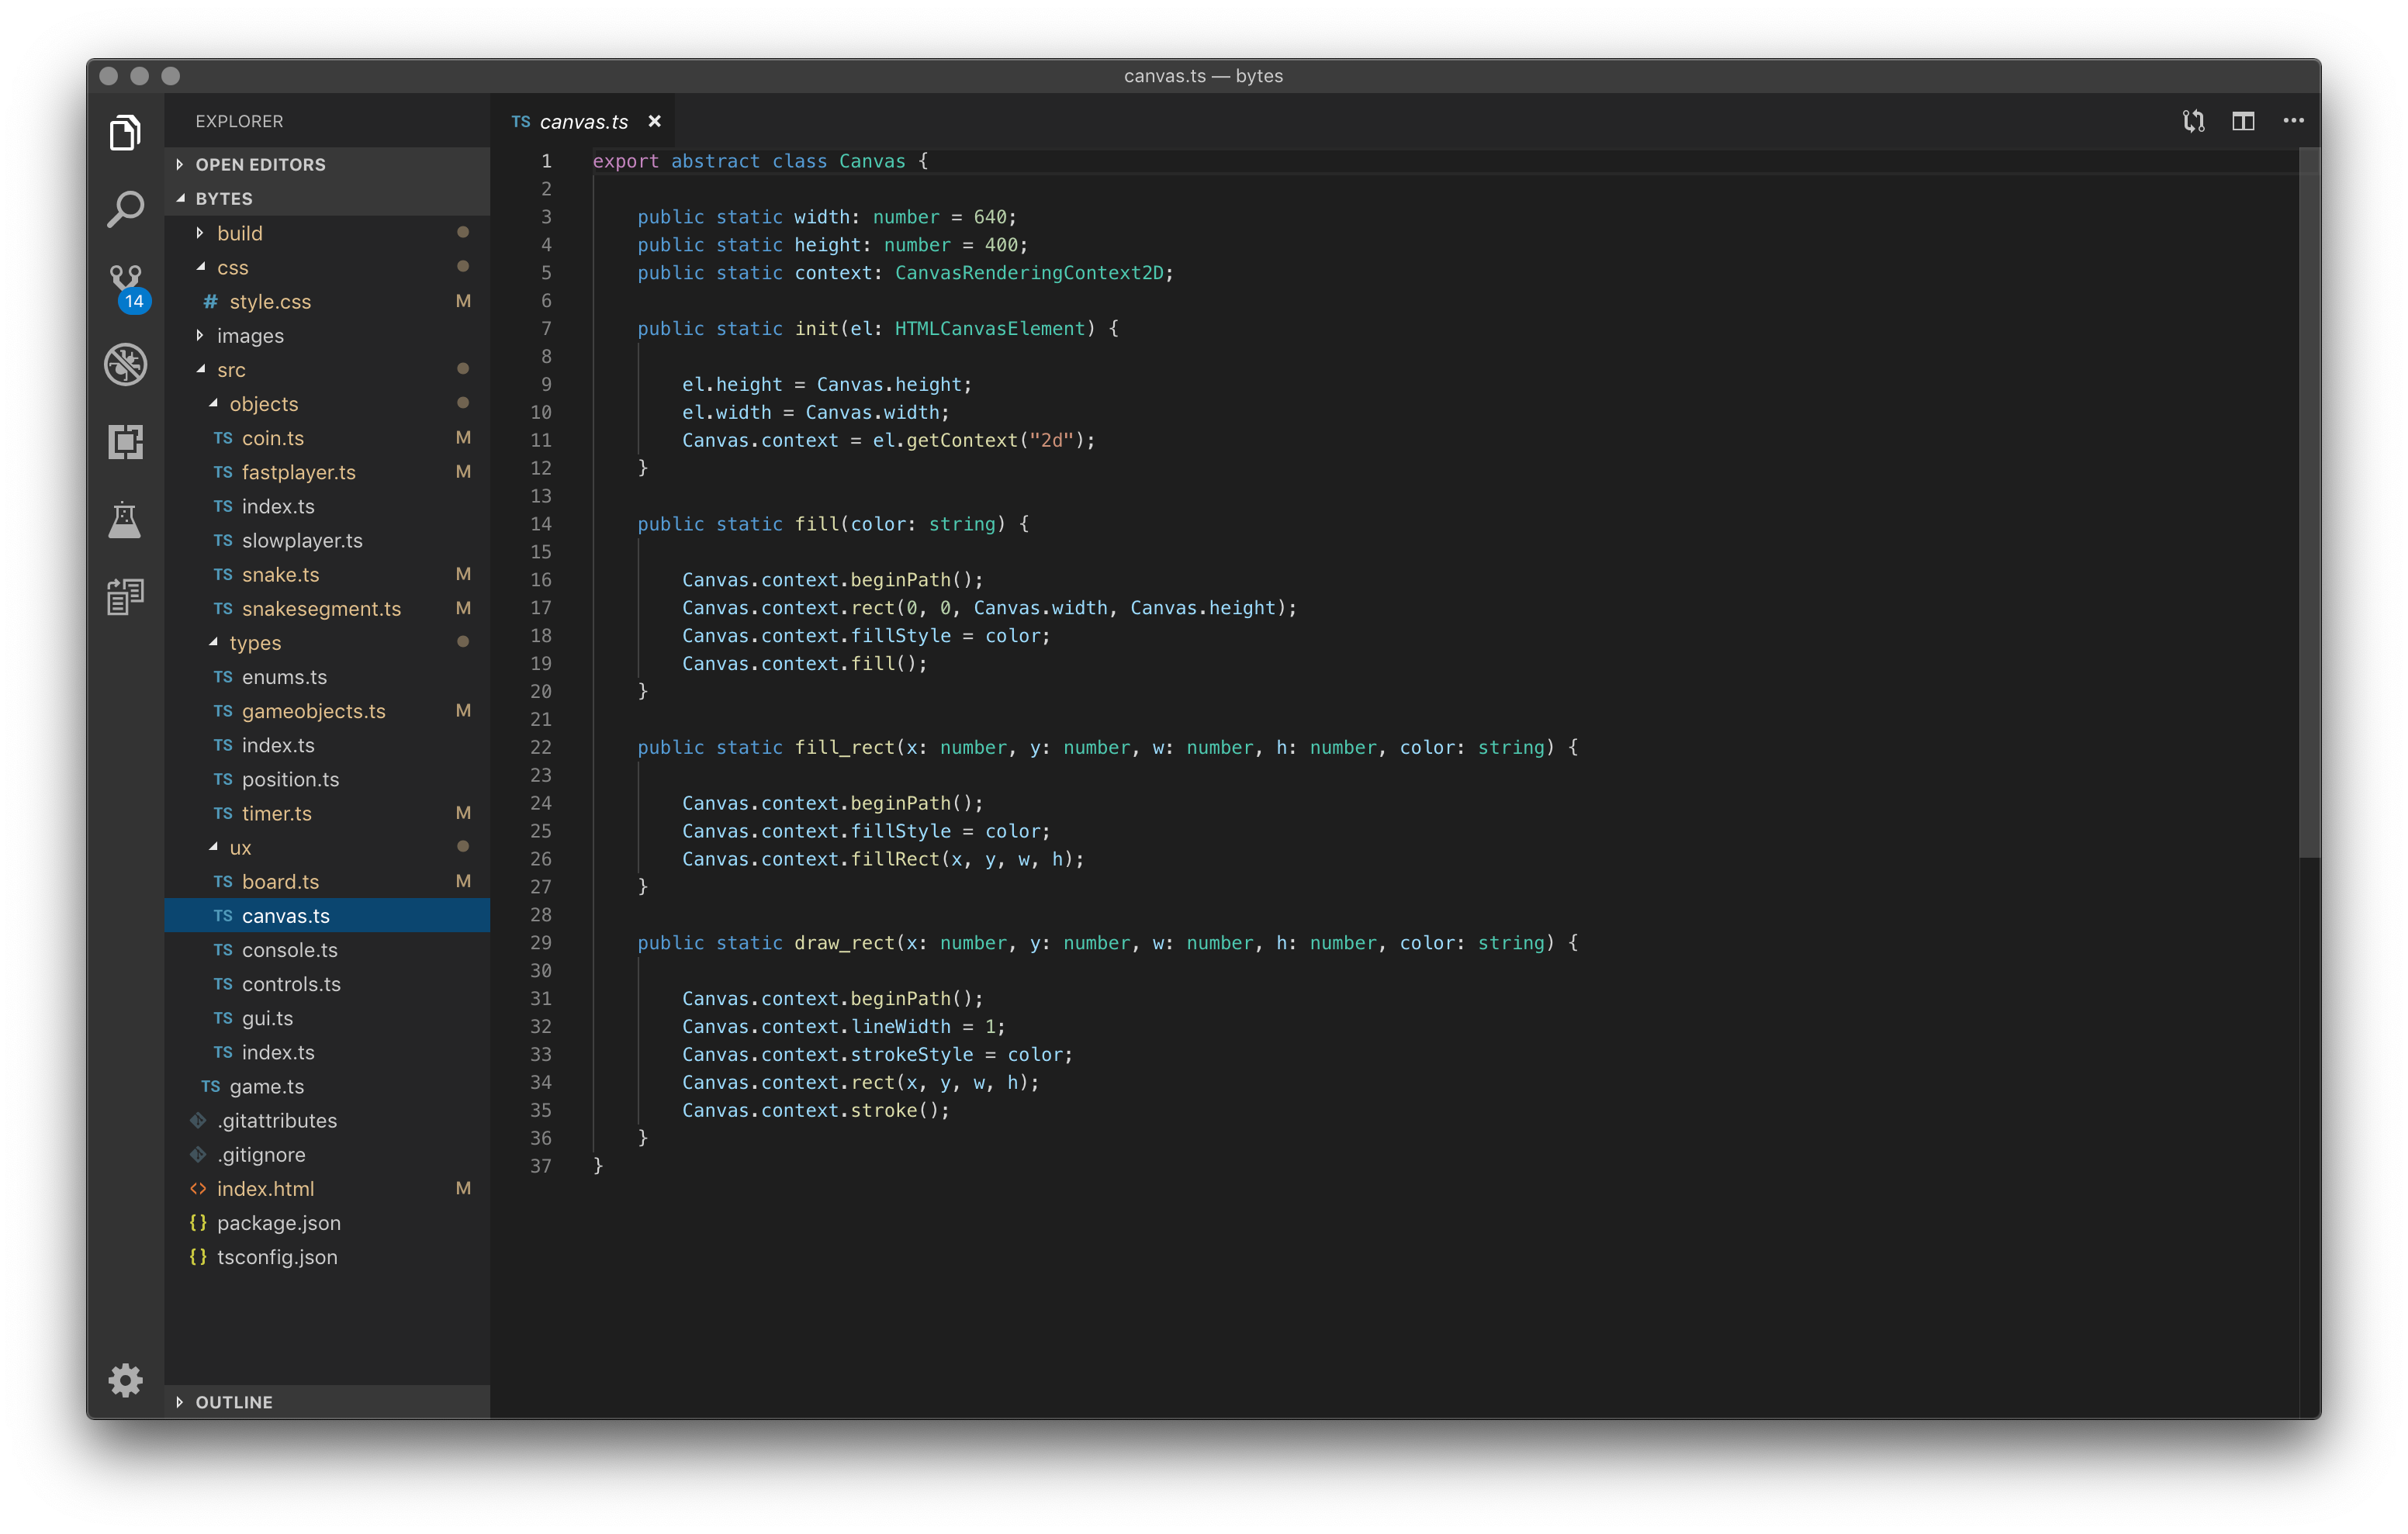2408x1534 pixels.
Task: Click line number 29 in gutter
Action: pos(540,943)
